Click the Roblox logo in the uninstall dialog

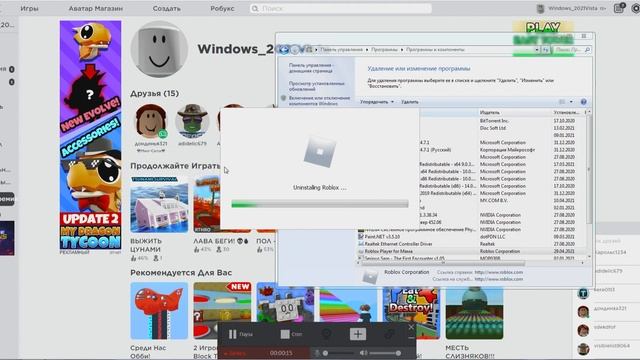320,151
